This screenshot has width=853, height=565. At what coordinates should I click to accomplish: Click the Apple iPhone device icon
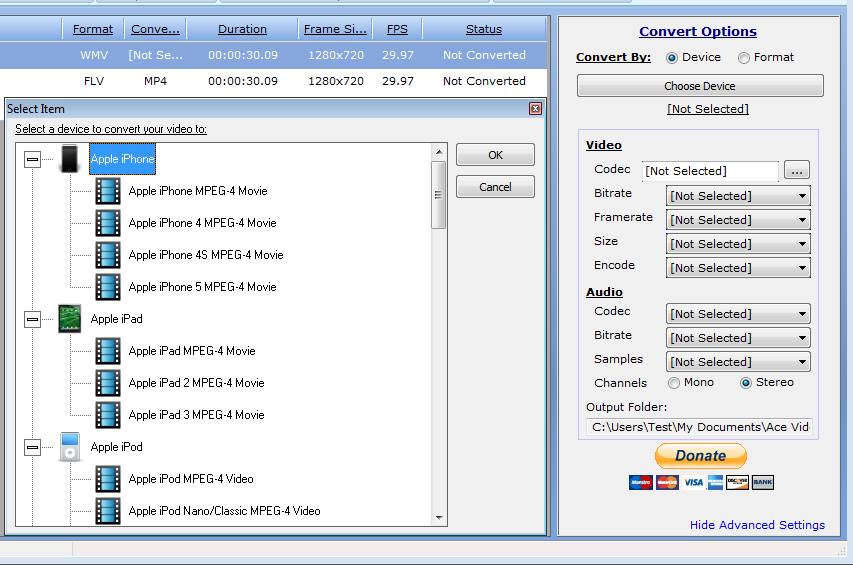[x=69, y=159]
